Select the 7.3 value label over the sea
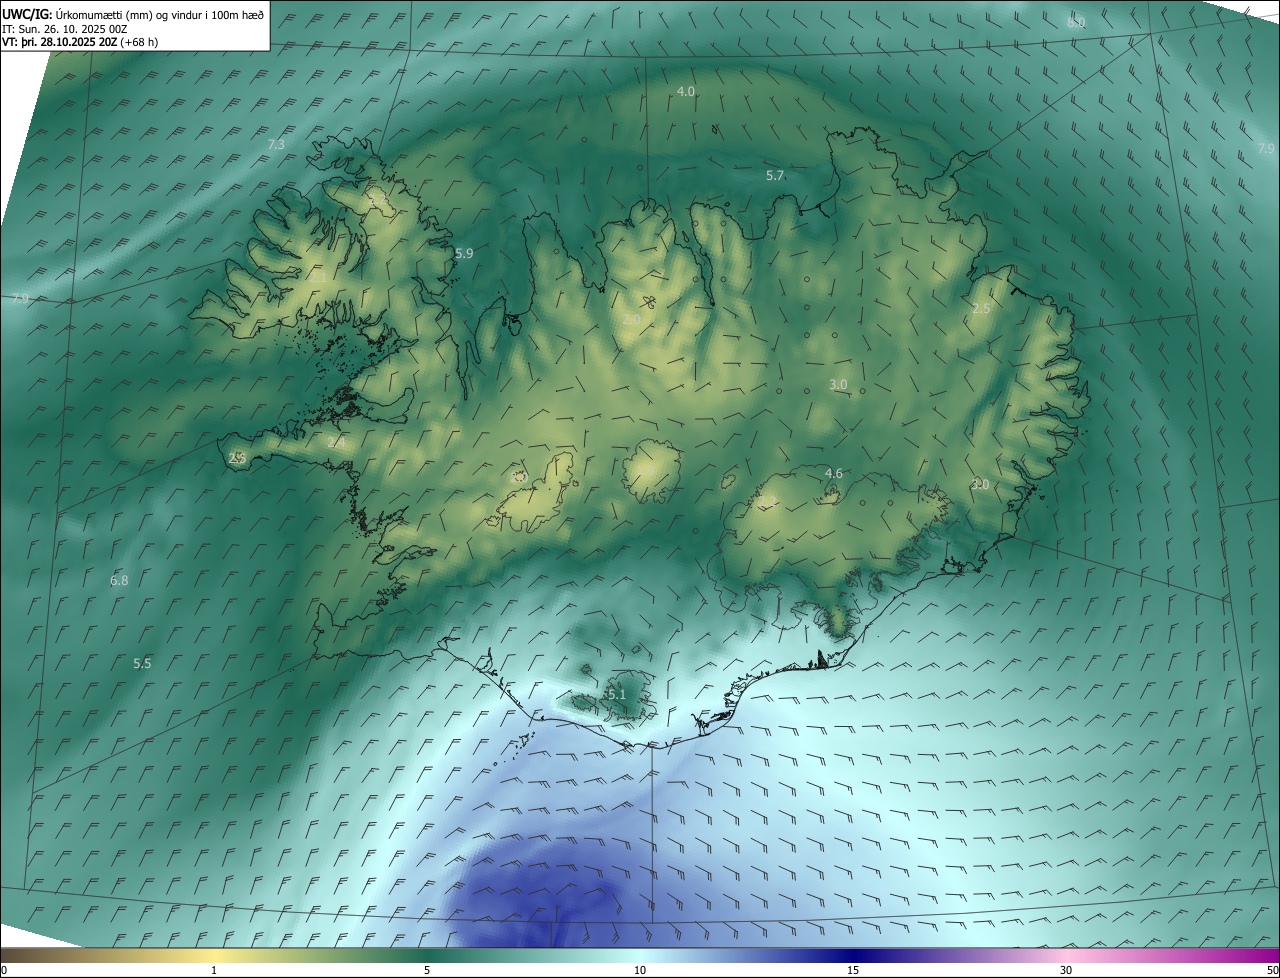This screenshot has height=978, width=1280. coord(277,145)
